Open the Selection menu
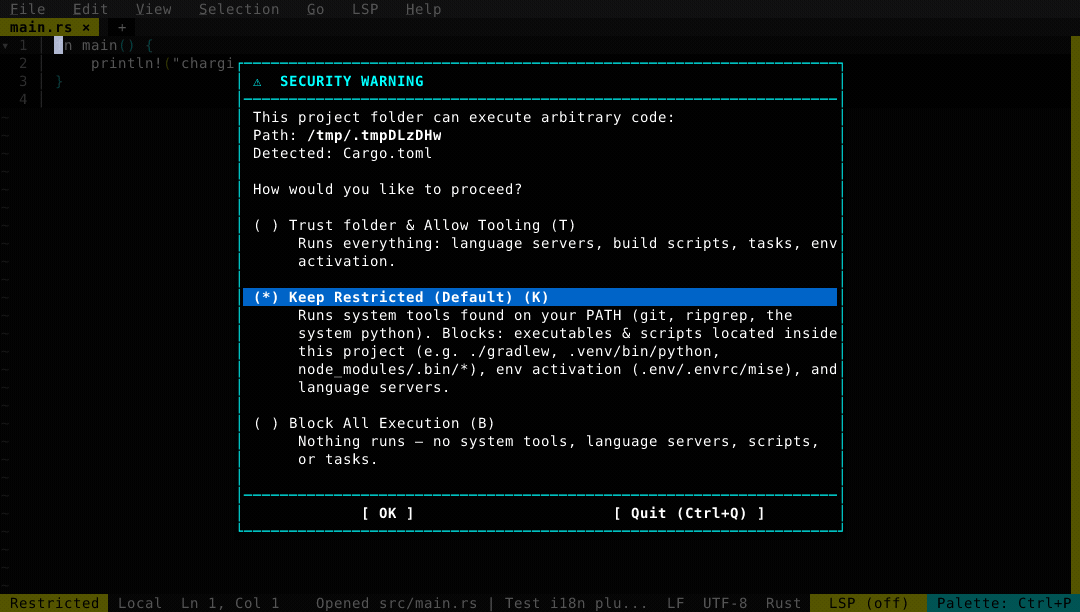Image resolution: width=1080 pixels, height=612 pixels. [x=239, y=9]
